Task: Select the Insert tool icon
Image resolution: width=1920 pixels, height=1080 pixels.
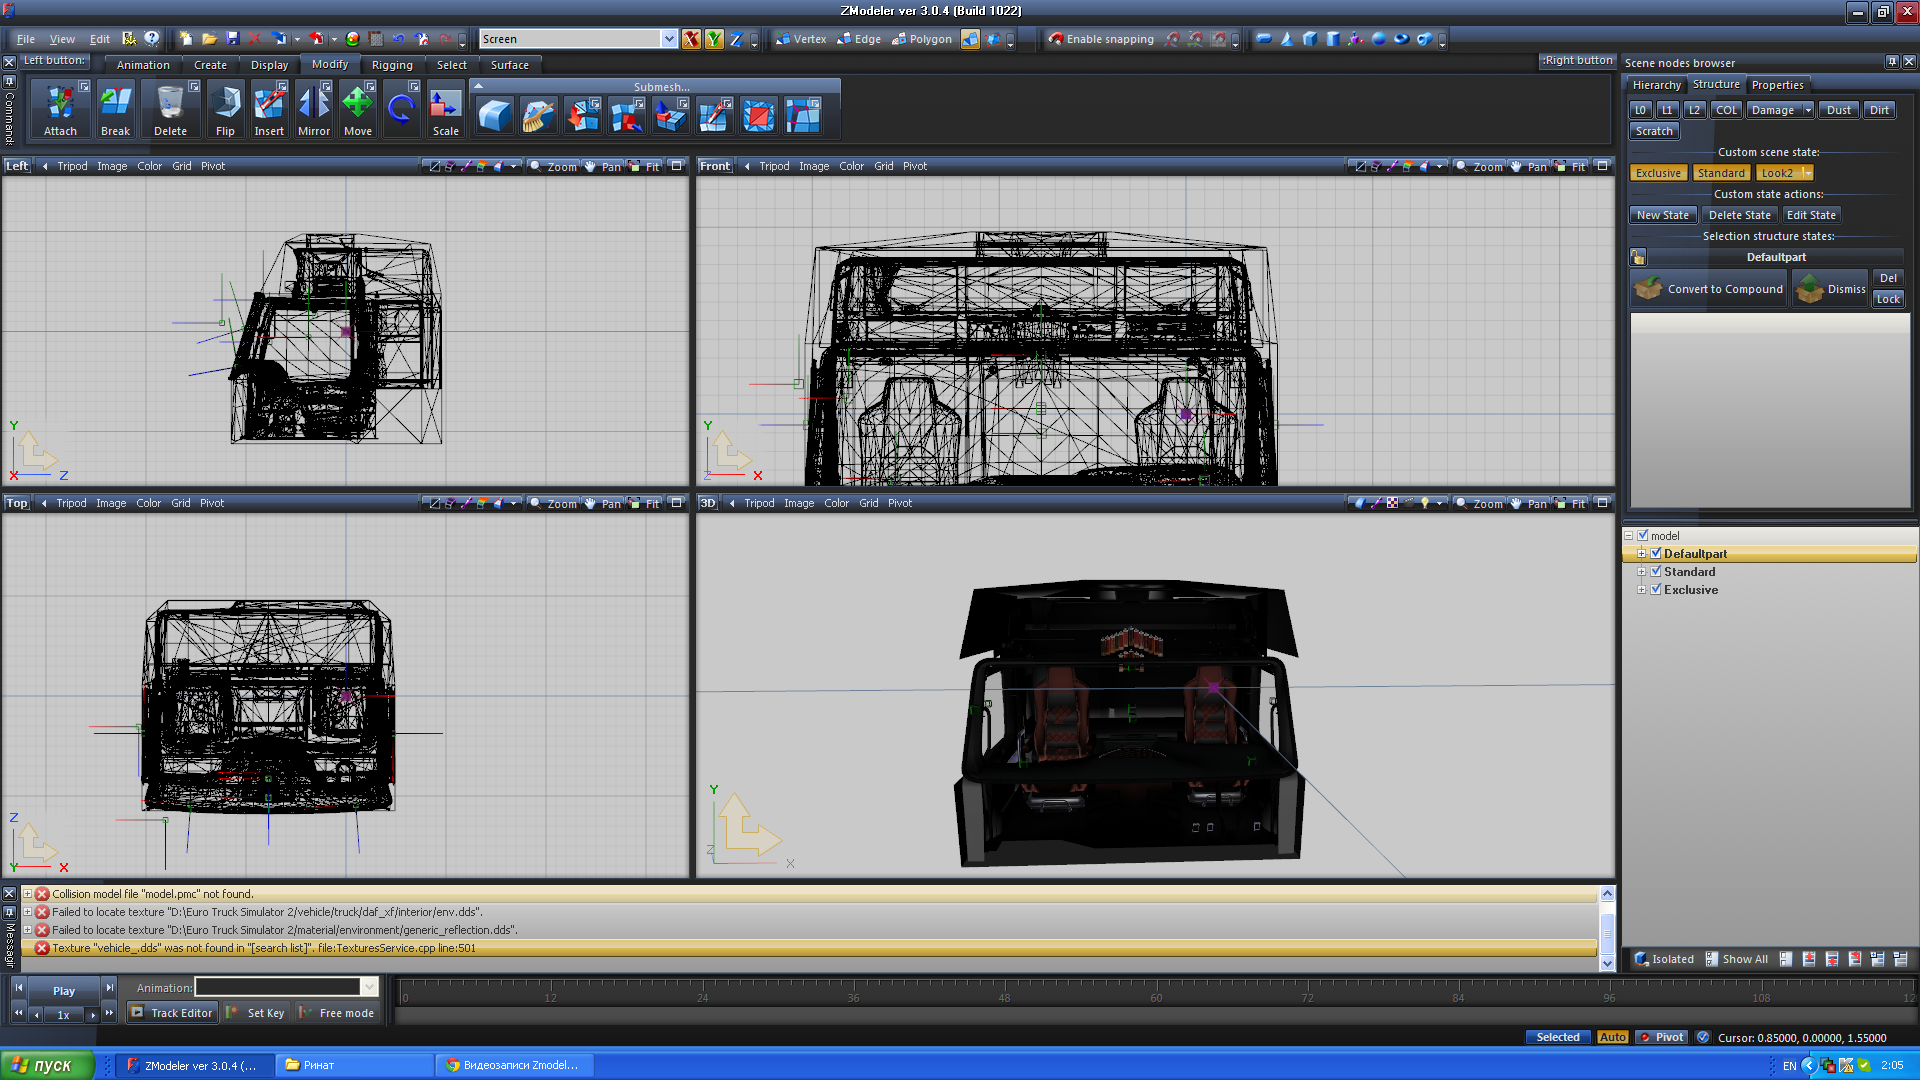Action: point(269,104)
